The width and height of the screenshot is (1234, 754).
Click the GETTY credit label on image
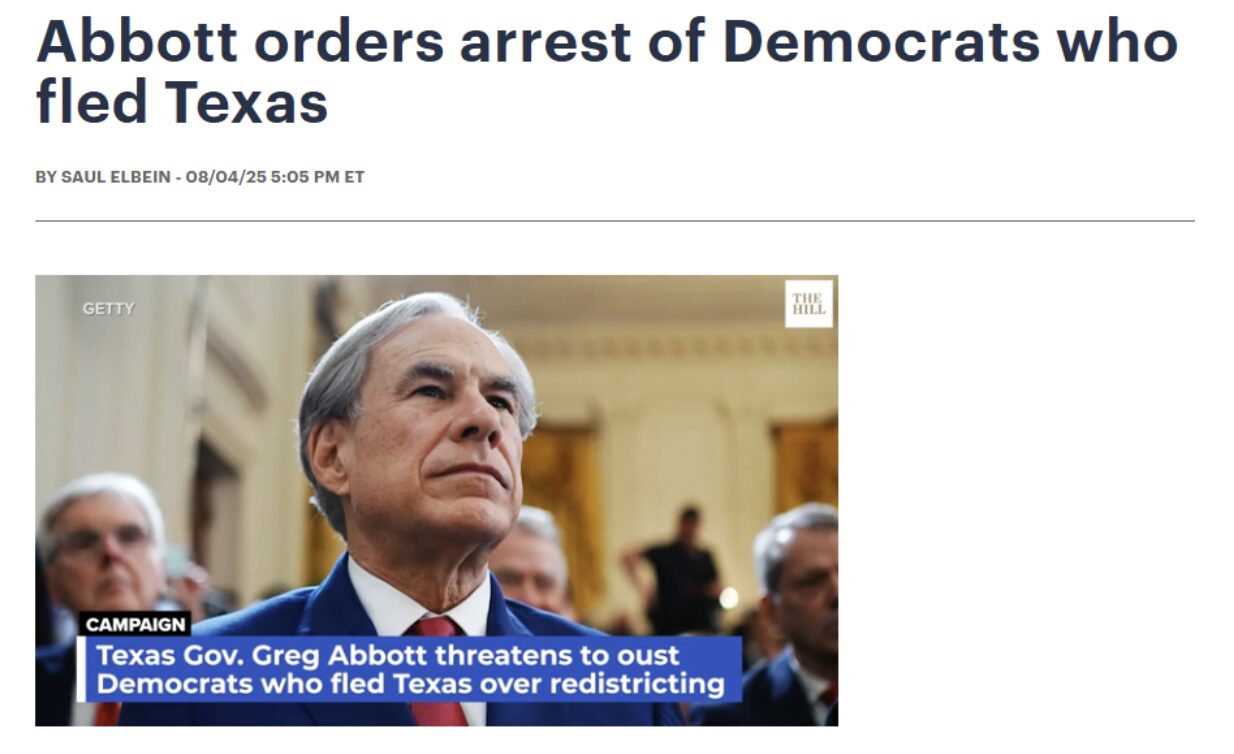pos(108,309)
